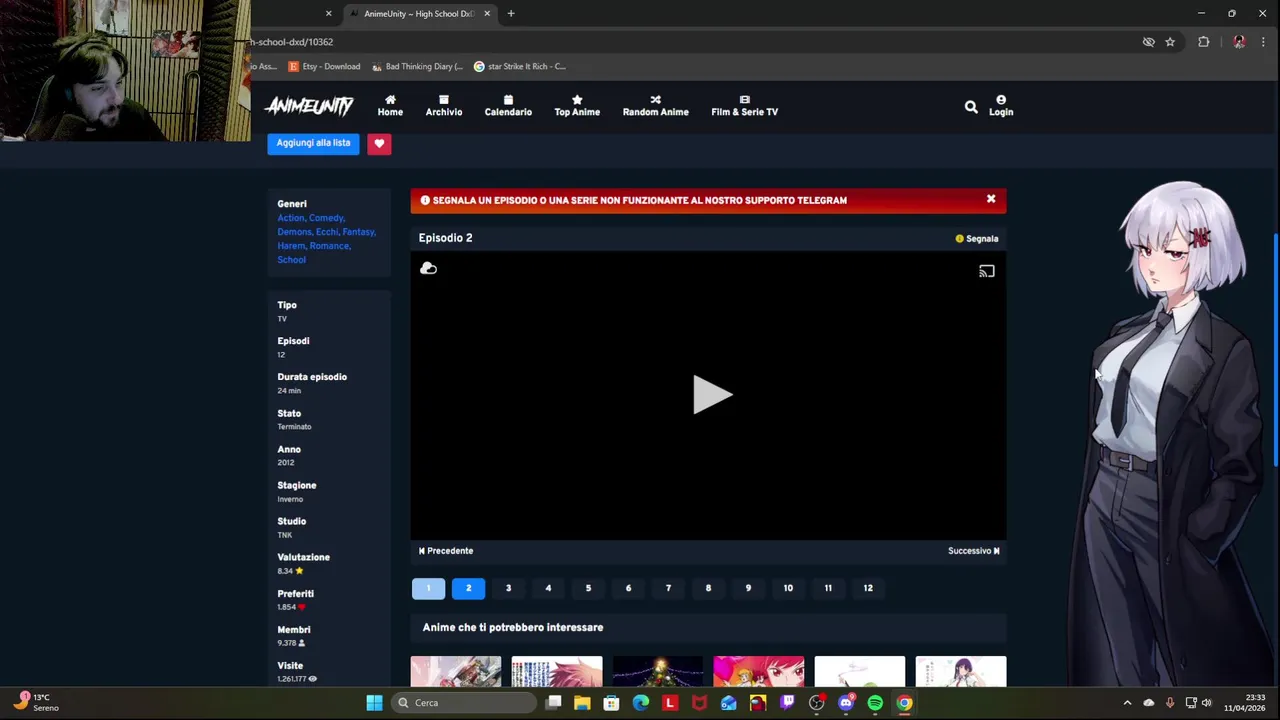
Task: Click Aggiungi alla lista button
Action: [313, 143]
